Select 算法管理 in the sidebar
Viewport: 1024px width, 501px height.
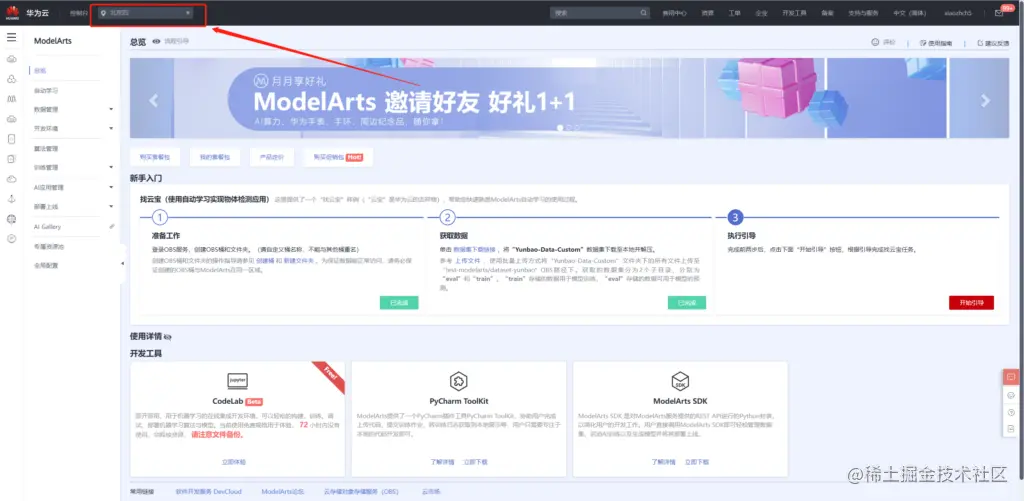coord(46,148)
